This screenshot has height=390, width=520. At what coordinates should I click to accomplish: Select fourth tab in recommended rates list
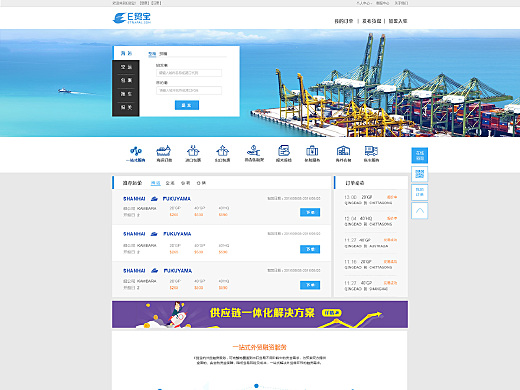(201, 183)
